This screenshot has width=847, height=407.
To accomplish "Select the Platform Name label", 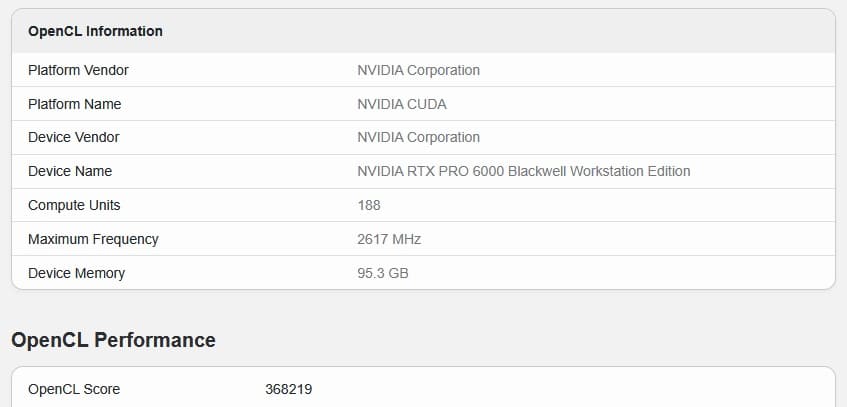I will click(75, 104).
